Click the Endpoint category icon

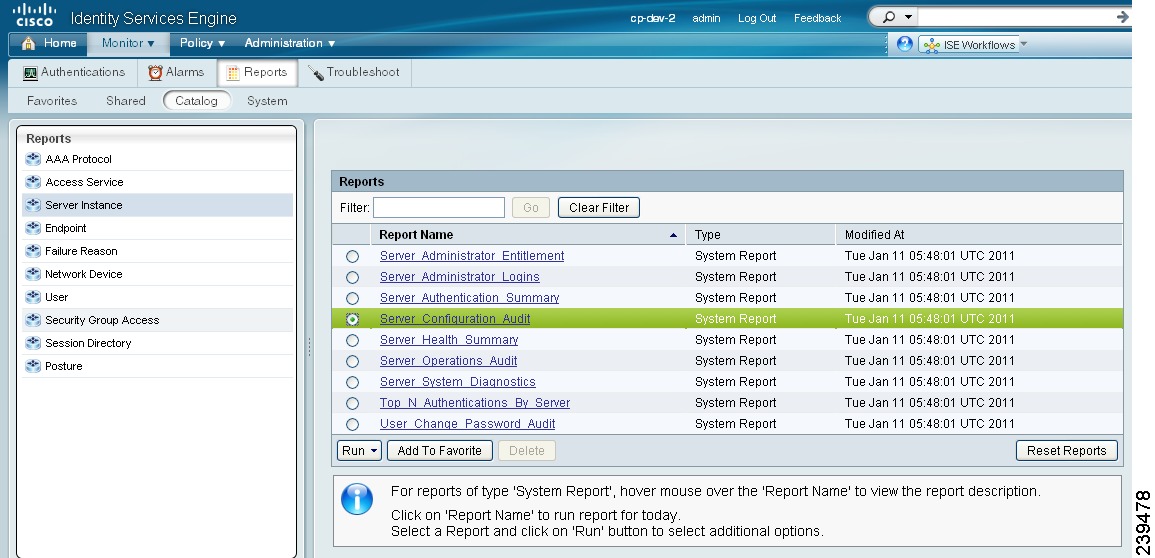(x=33, y=228)
